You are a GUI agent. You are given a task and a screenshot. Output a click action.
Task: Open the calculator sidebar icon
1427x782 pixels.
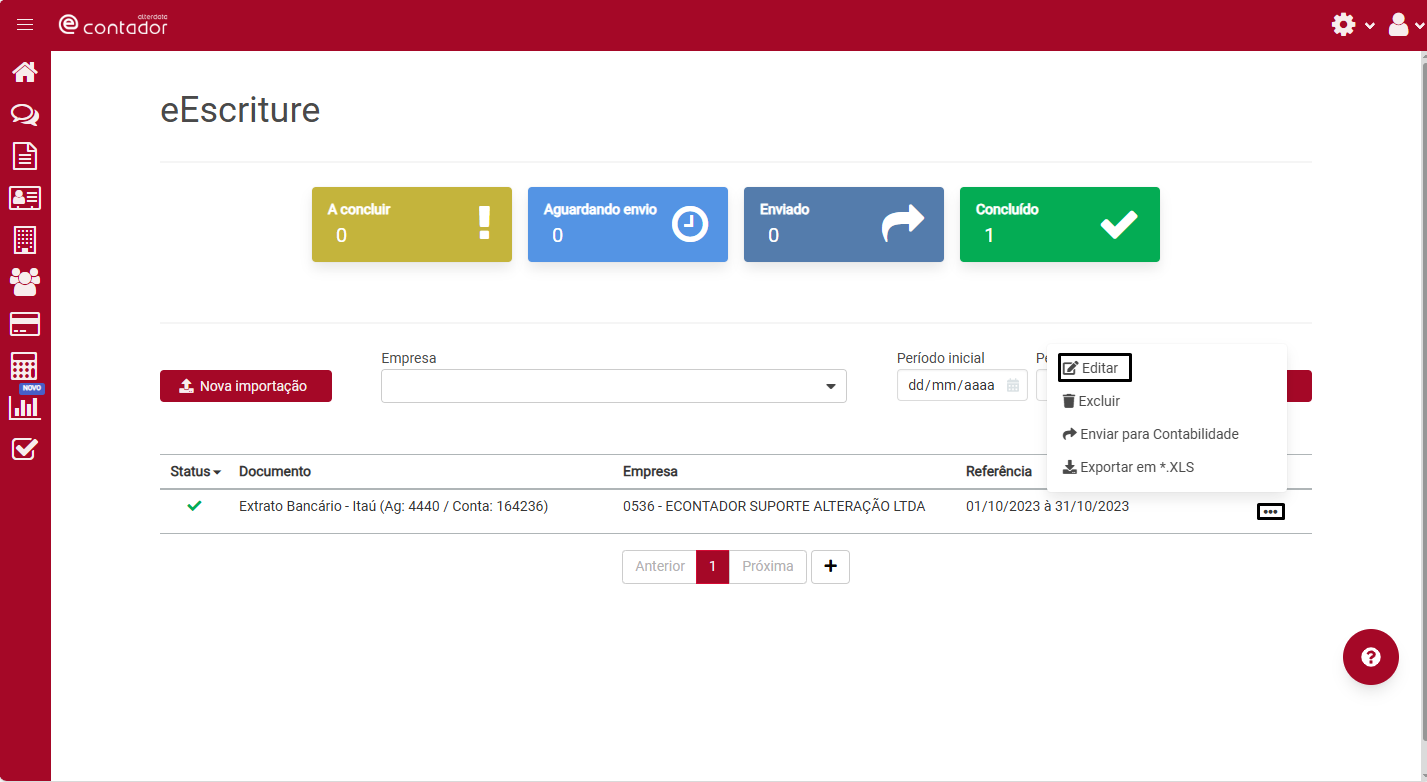(x=25, y=366)
